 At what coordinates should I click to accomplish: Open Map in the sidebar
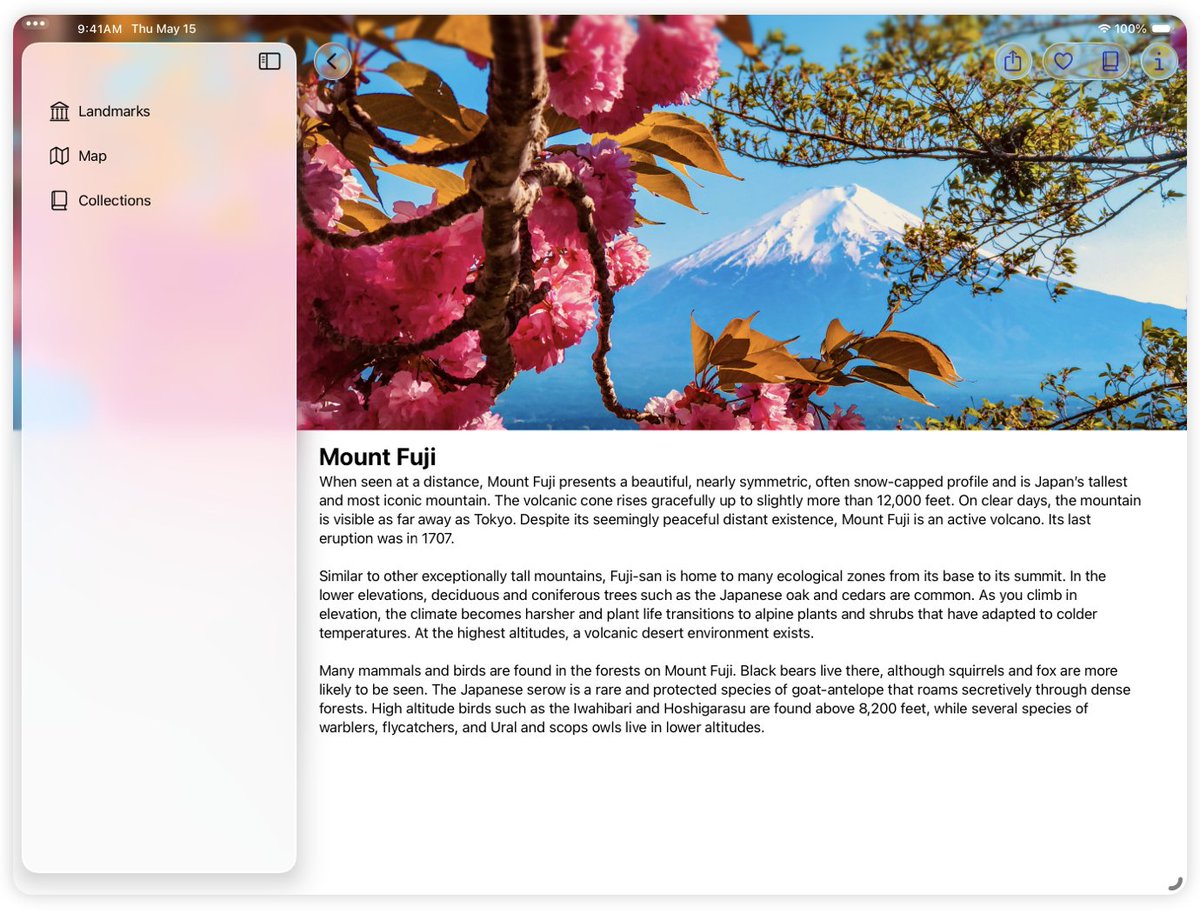[159, 156]
